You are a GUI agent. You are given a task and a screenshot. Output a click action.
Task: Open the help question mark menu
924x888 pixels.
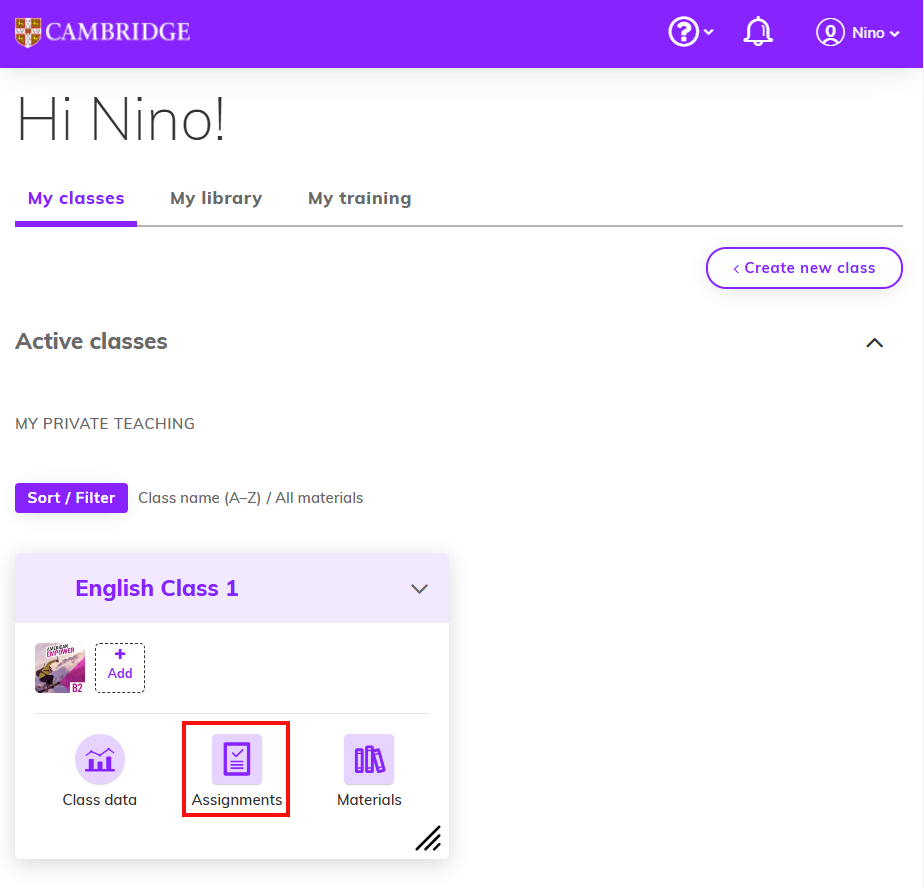point(683,32)
